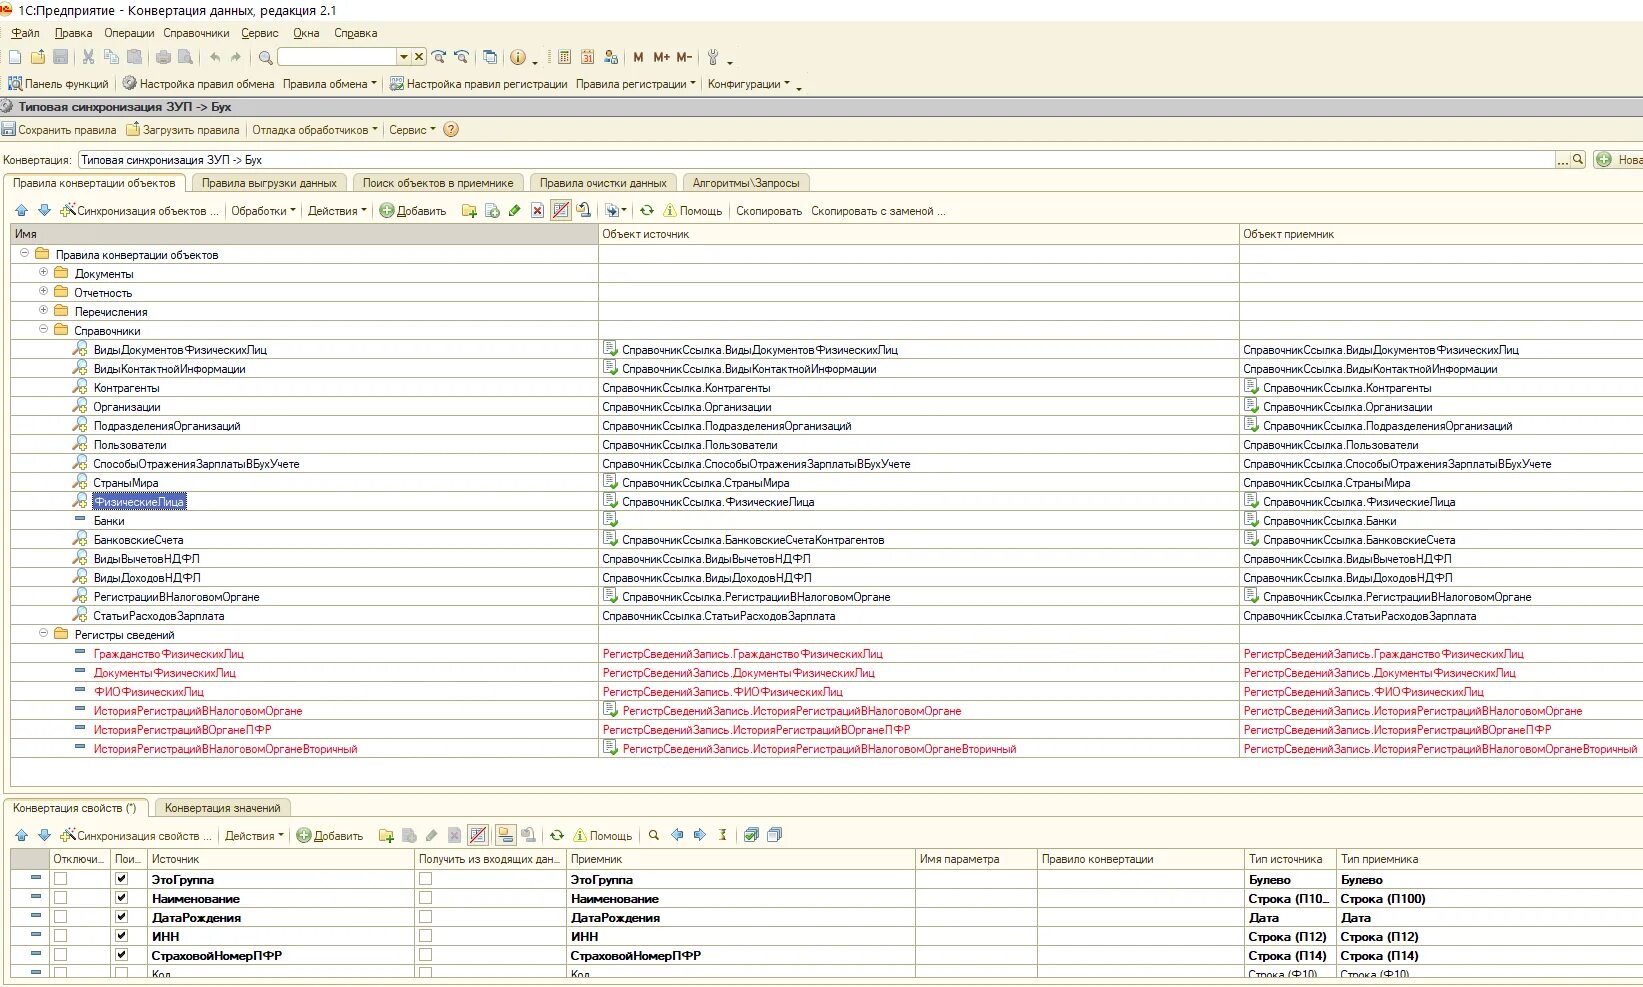Viewport: 1643px width, 987px height.
Task: Click the green refresh icon in the properties toolbar
Action: 557,835
